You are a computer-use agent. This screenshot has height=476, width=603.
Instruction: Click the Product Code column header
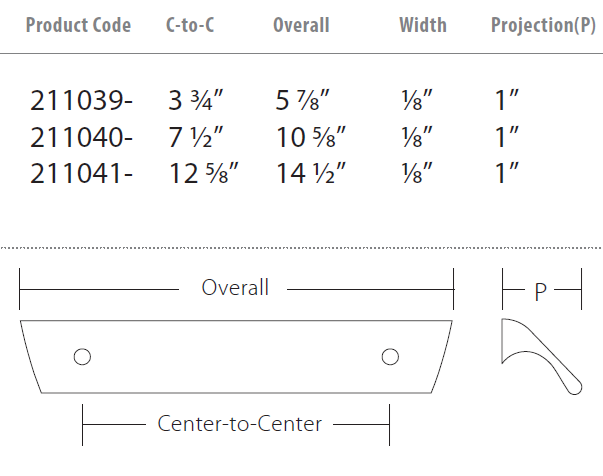point(78,25)
